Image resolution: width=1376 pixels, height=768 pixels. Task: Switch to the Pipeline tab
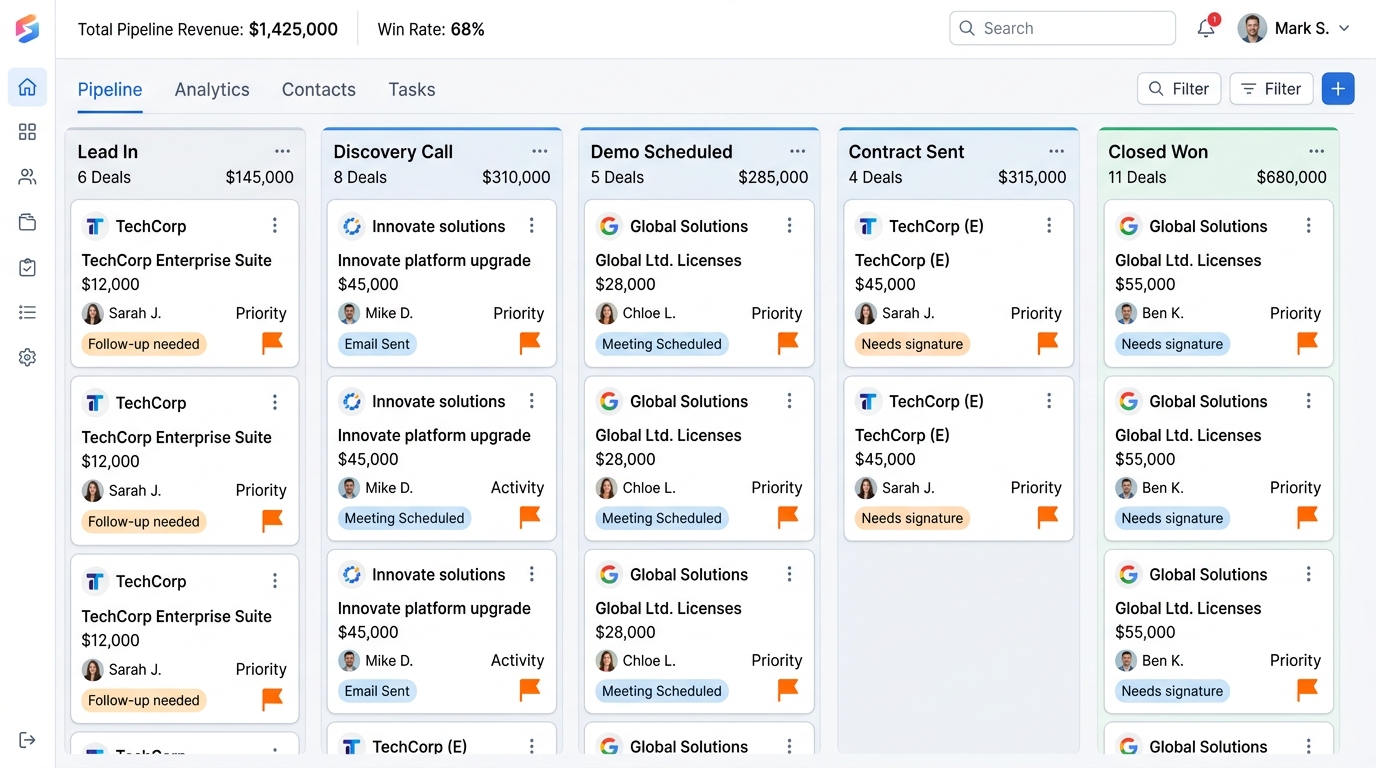click(110, 89)
